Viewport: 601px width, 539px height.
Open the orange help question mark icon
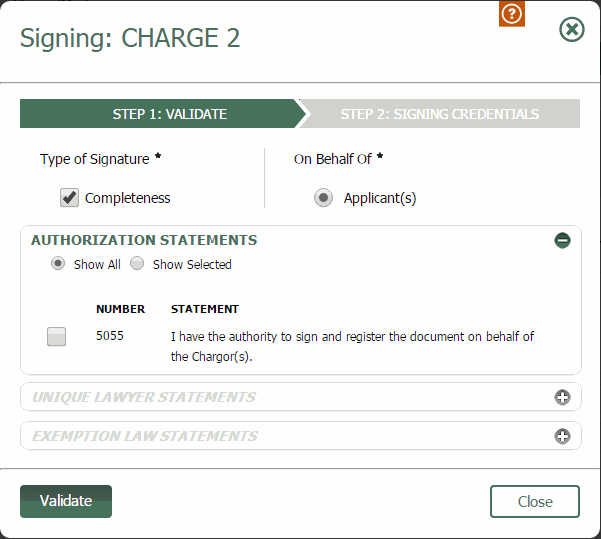(x=512, y=14)
